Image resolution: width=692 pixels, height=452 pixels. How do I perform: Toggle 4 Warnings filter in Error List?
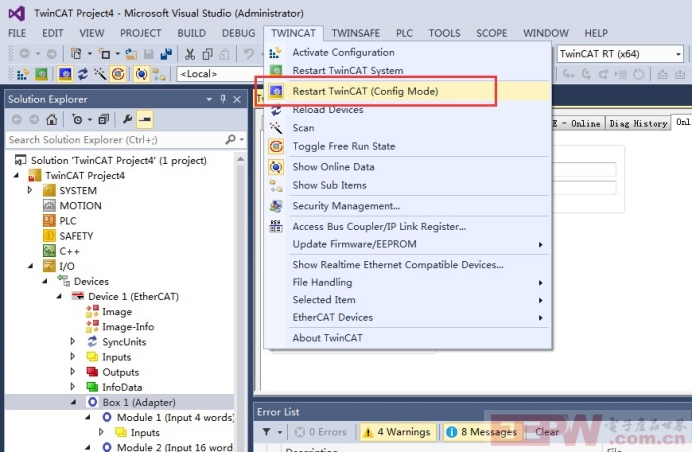pos(398,432)
